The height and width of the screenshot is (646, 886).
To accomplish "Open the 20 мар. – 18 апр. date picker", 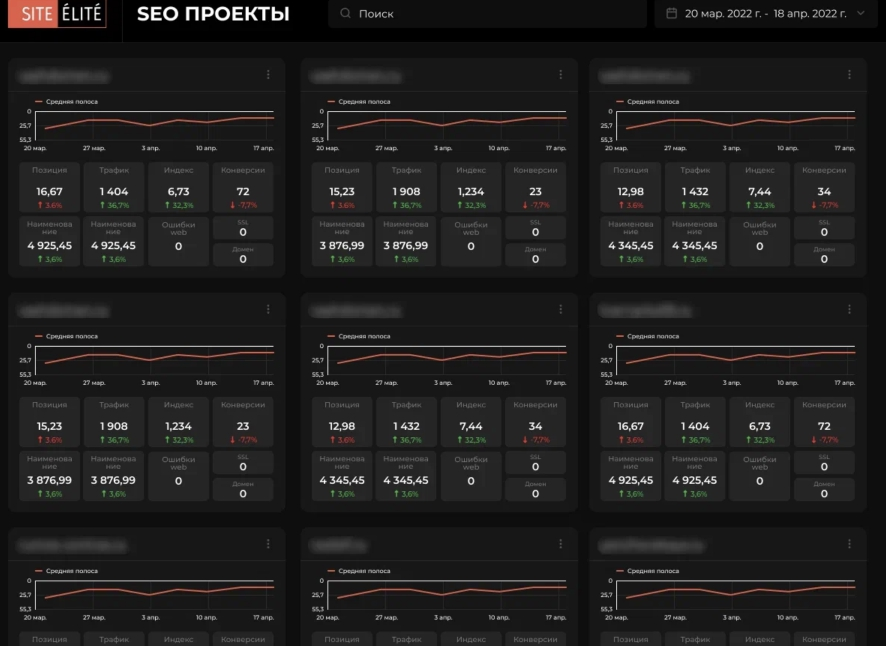I will (766, 14).
